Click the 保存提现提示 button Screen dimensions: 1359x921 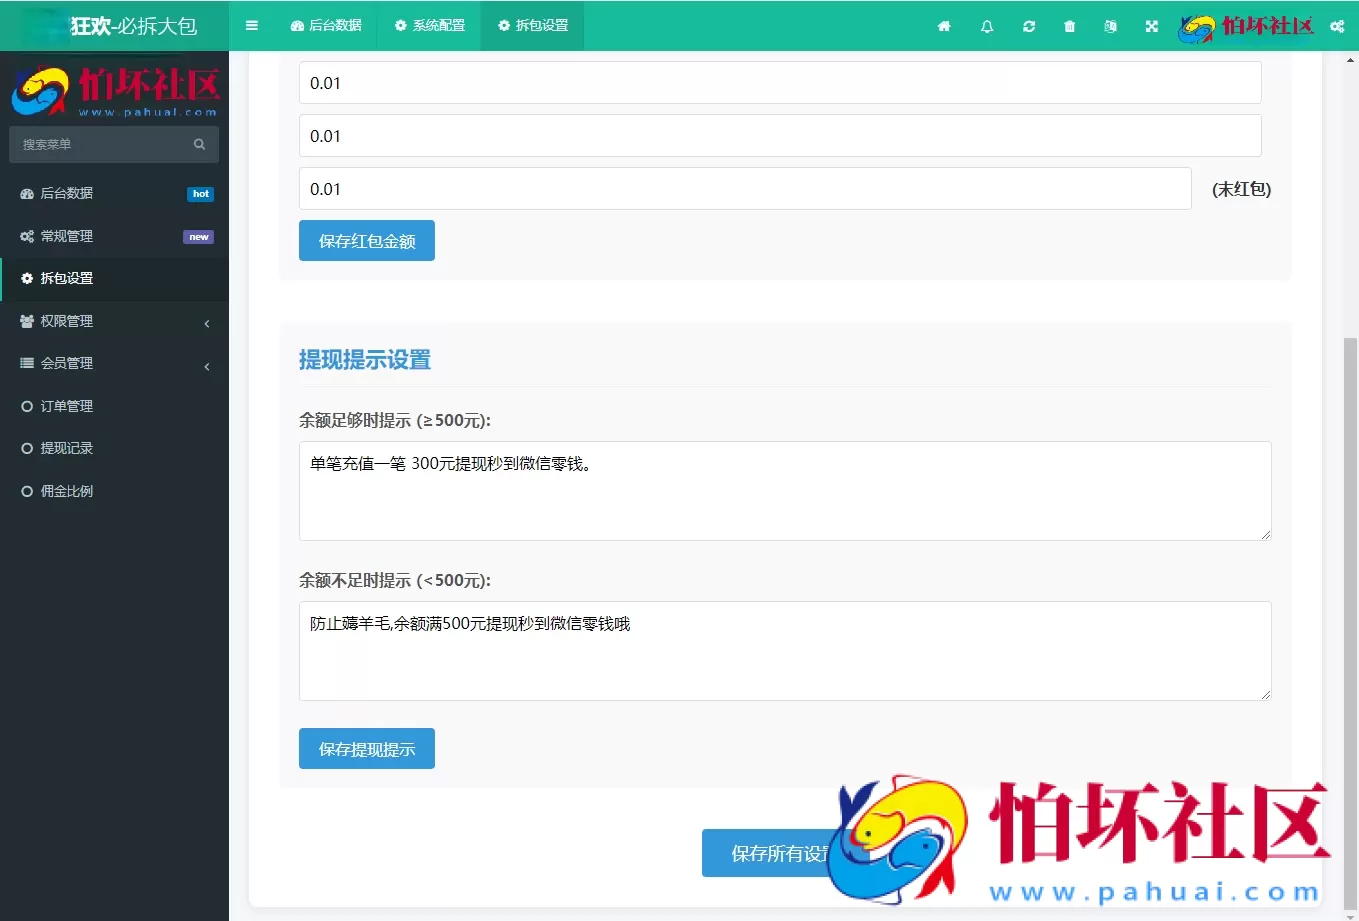pos(366,748)
